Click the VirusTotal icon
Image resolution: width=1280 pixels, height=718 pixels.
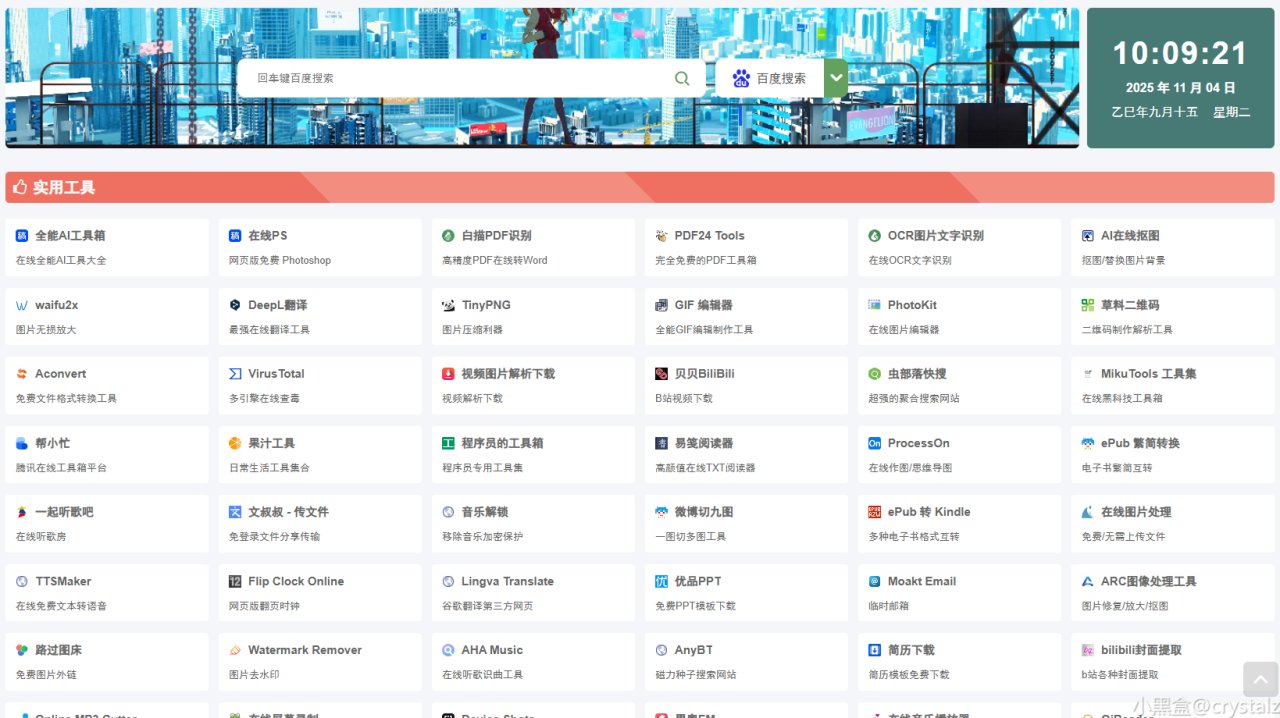235,374
